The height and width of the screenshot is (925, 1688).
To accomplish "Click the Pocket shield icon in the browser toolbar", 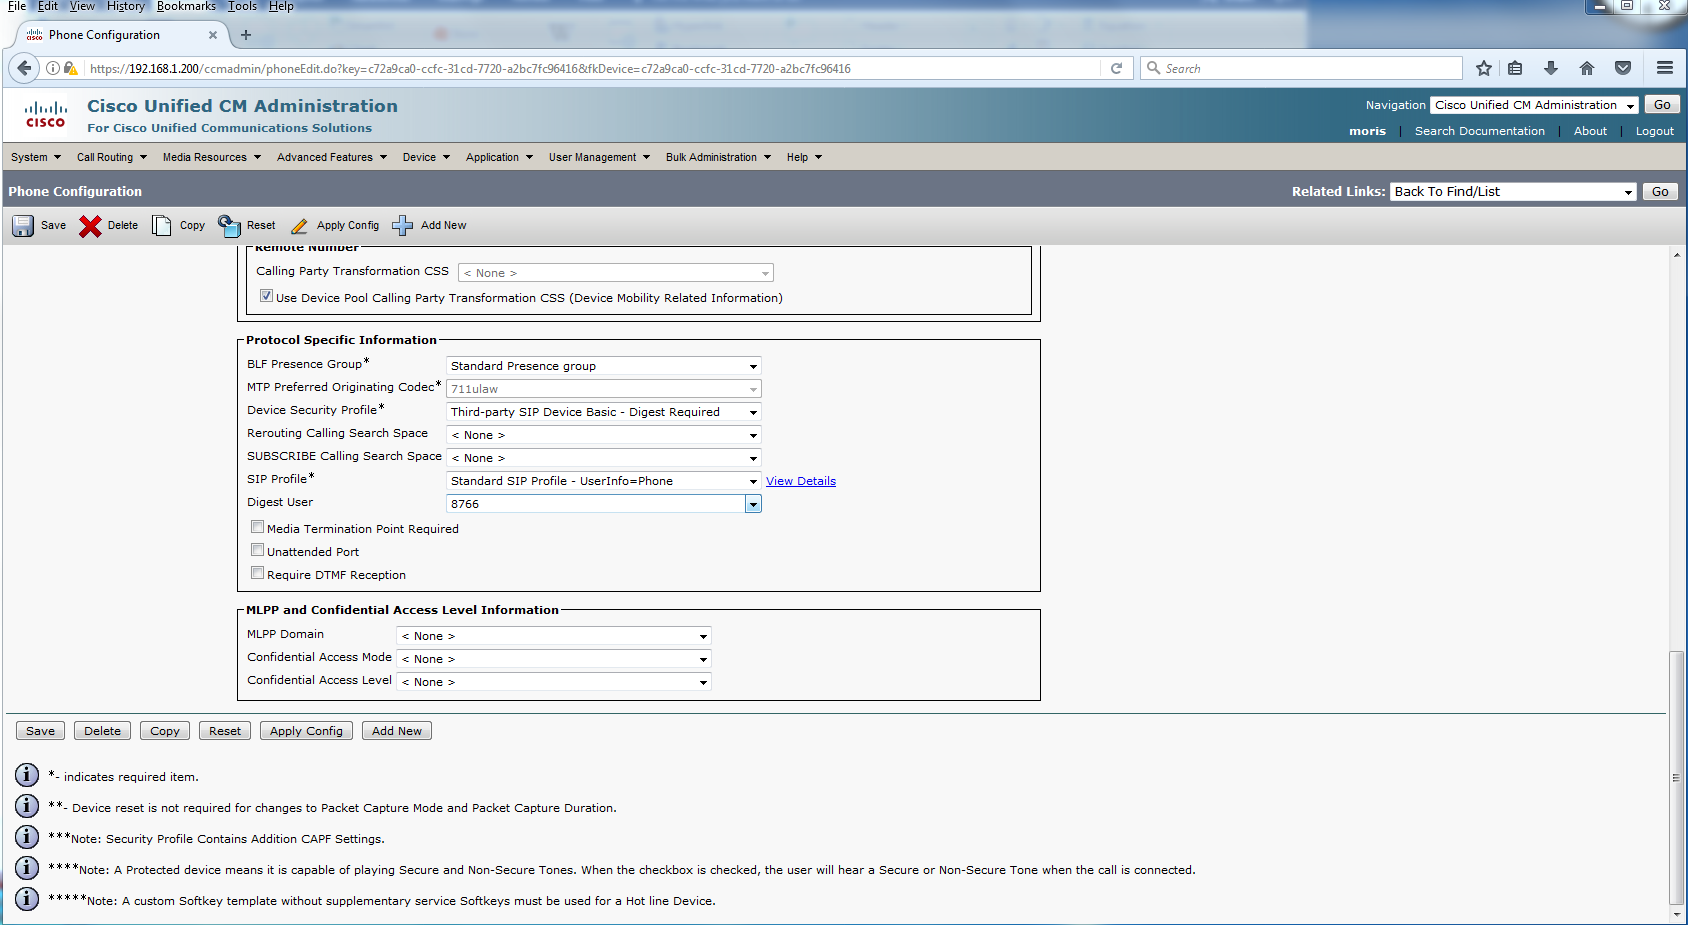I will tap(1623, 68).
